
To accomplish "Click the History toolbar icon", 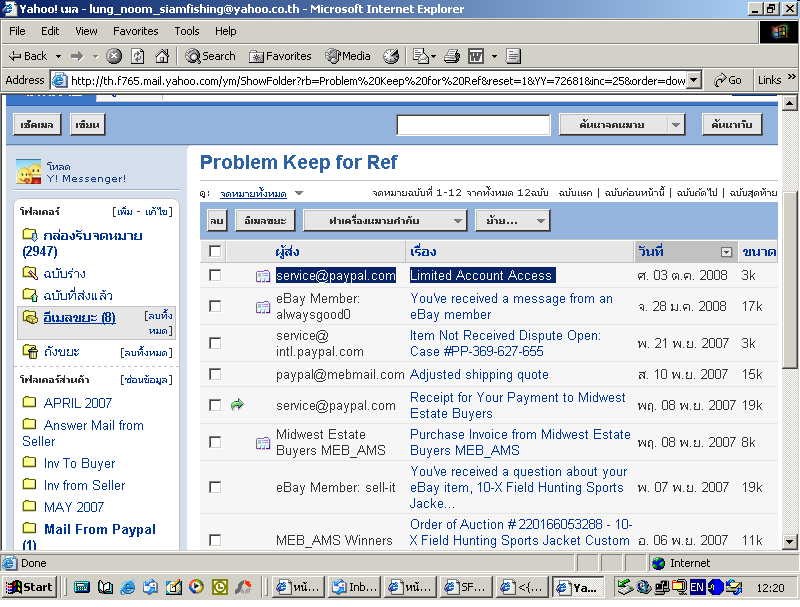I will (391, 56).
